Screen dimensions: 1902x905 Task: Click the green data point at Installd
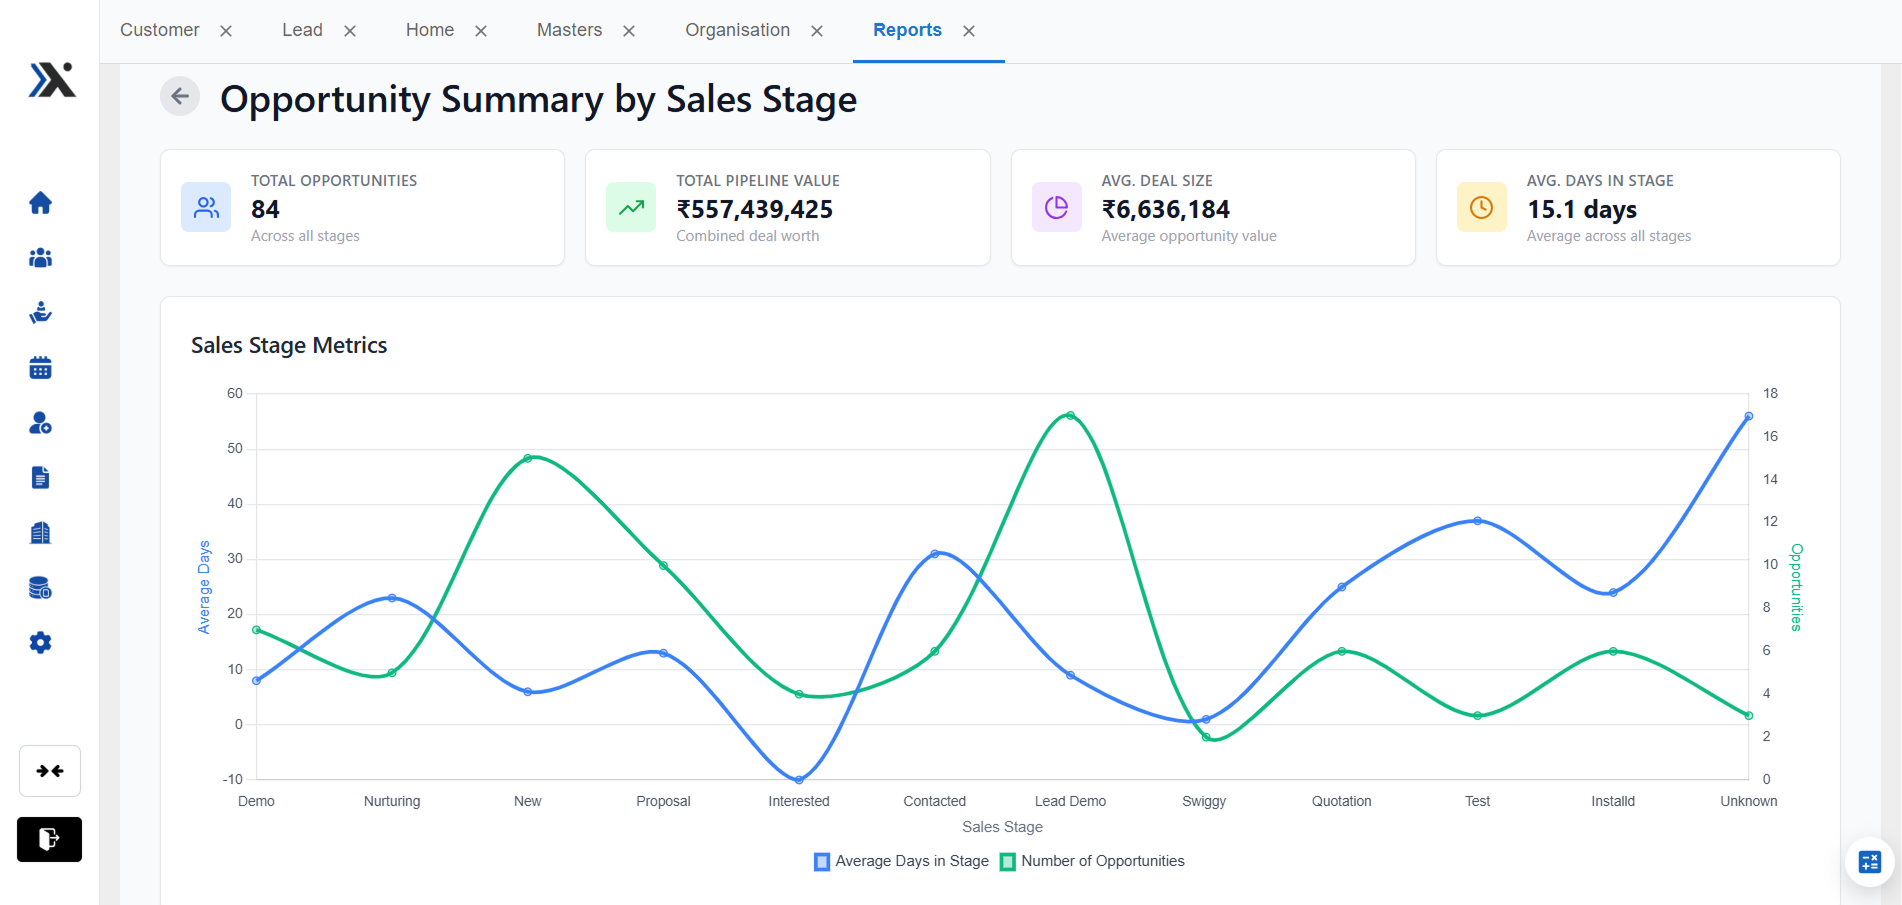point(1613,651)
